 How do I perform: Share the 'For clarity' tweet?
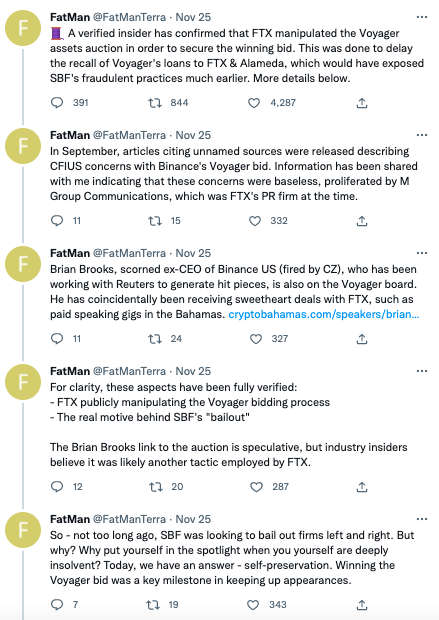click(x=362, y=487)
